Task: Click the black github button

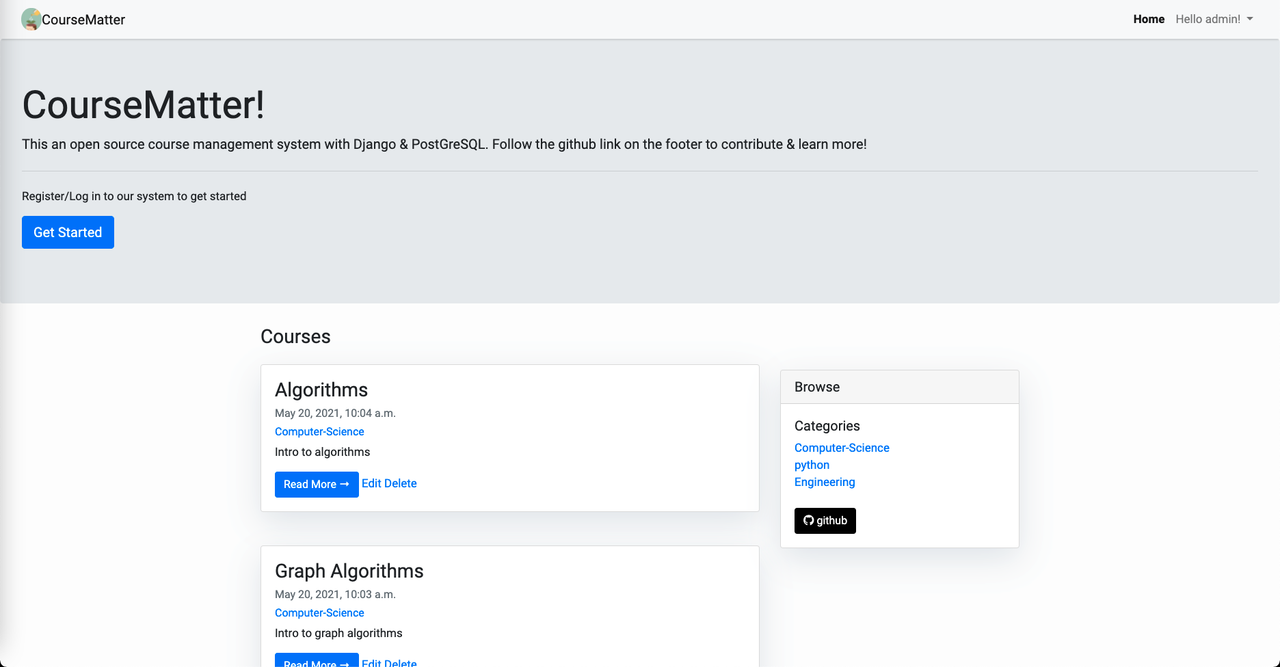Action: click(x=825, y=521)
